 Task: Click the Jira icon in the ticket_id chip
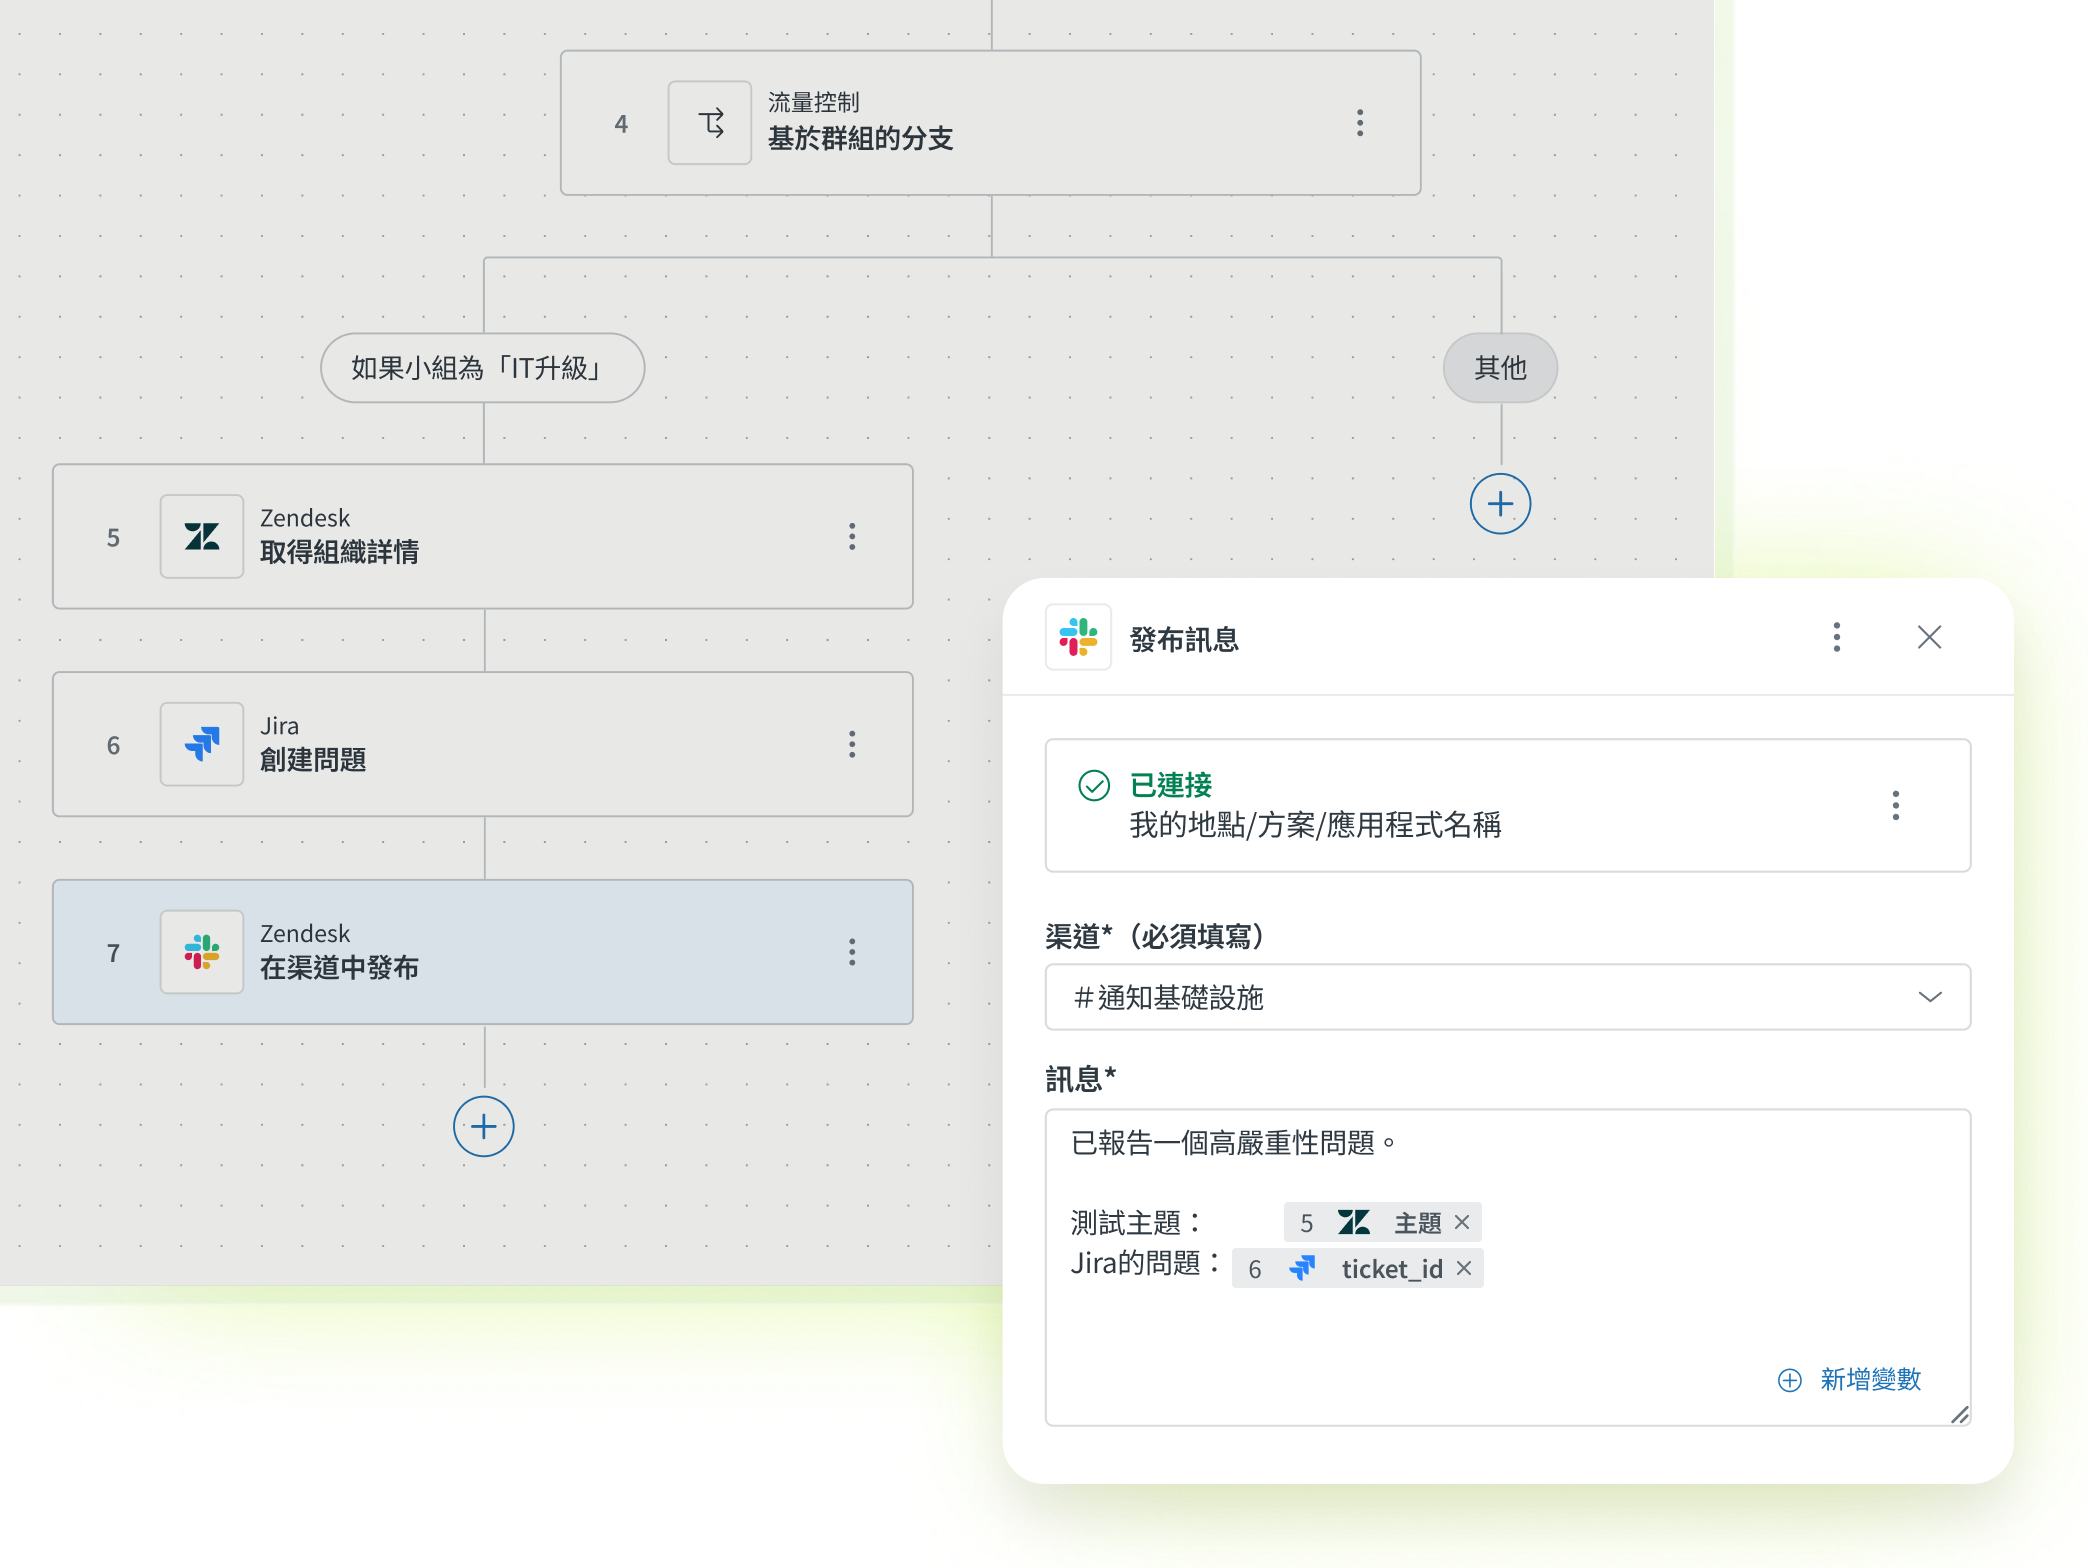coord(1302,1268)
